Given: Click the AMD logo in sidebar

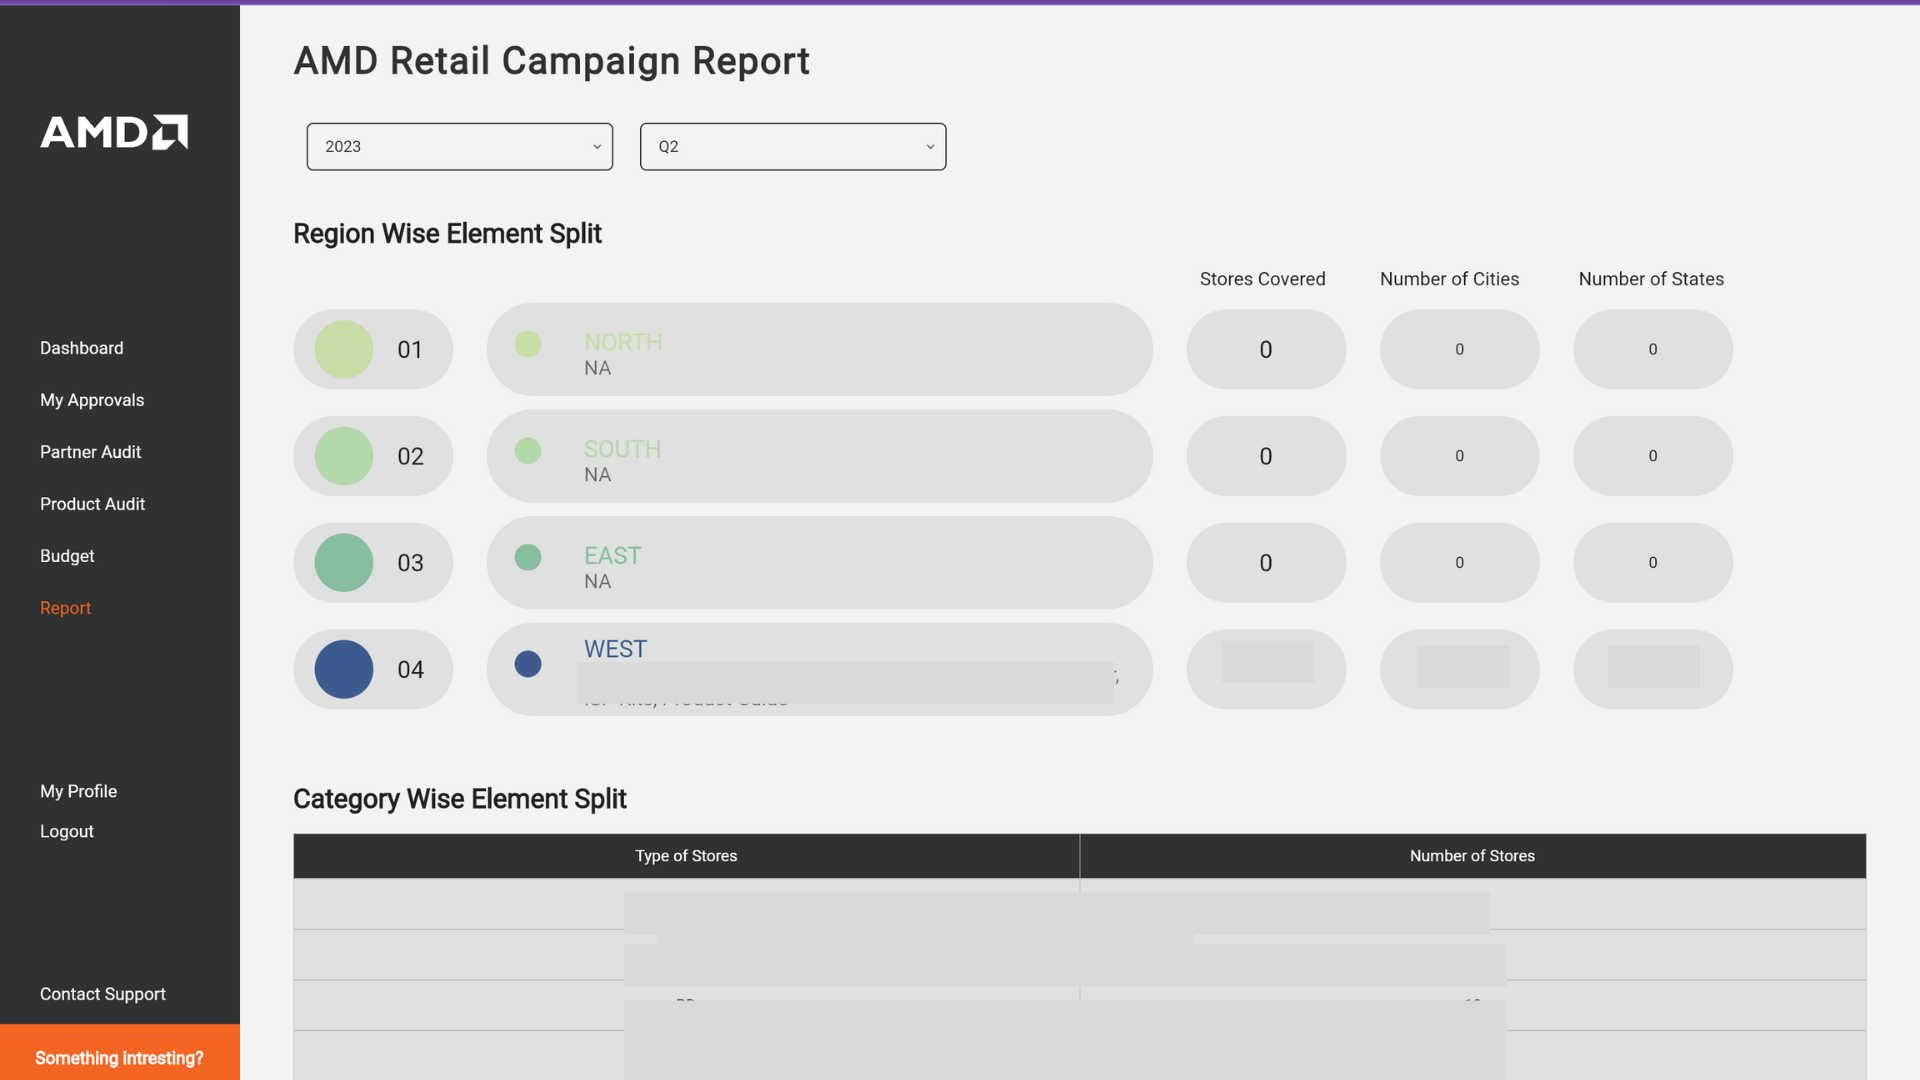Looking at the screenshot, I should (114, 132).
